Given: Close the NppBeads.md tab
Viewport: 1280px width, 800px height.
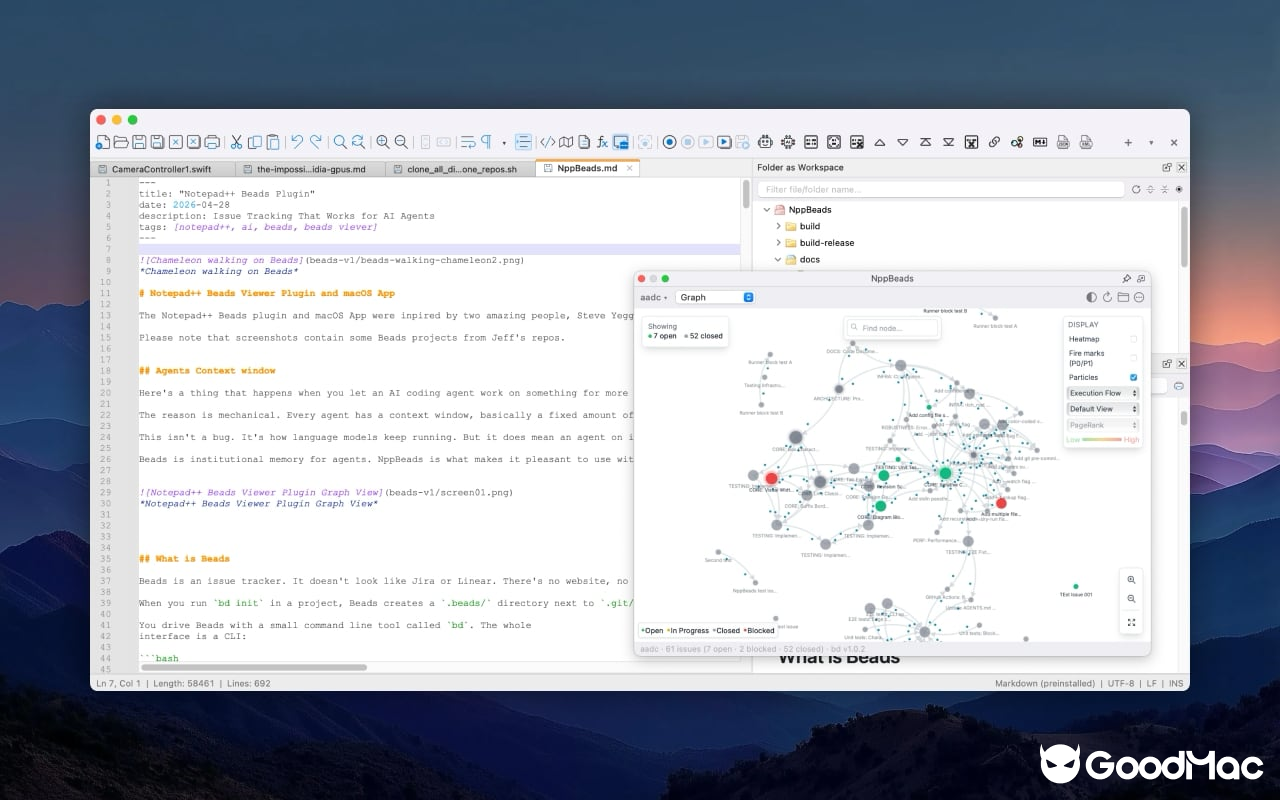Looking at the screenshot, I should pyautogui.click(x=629, y=168).
